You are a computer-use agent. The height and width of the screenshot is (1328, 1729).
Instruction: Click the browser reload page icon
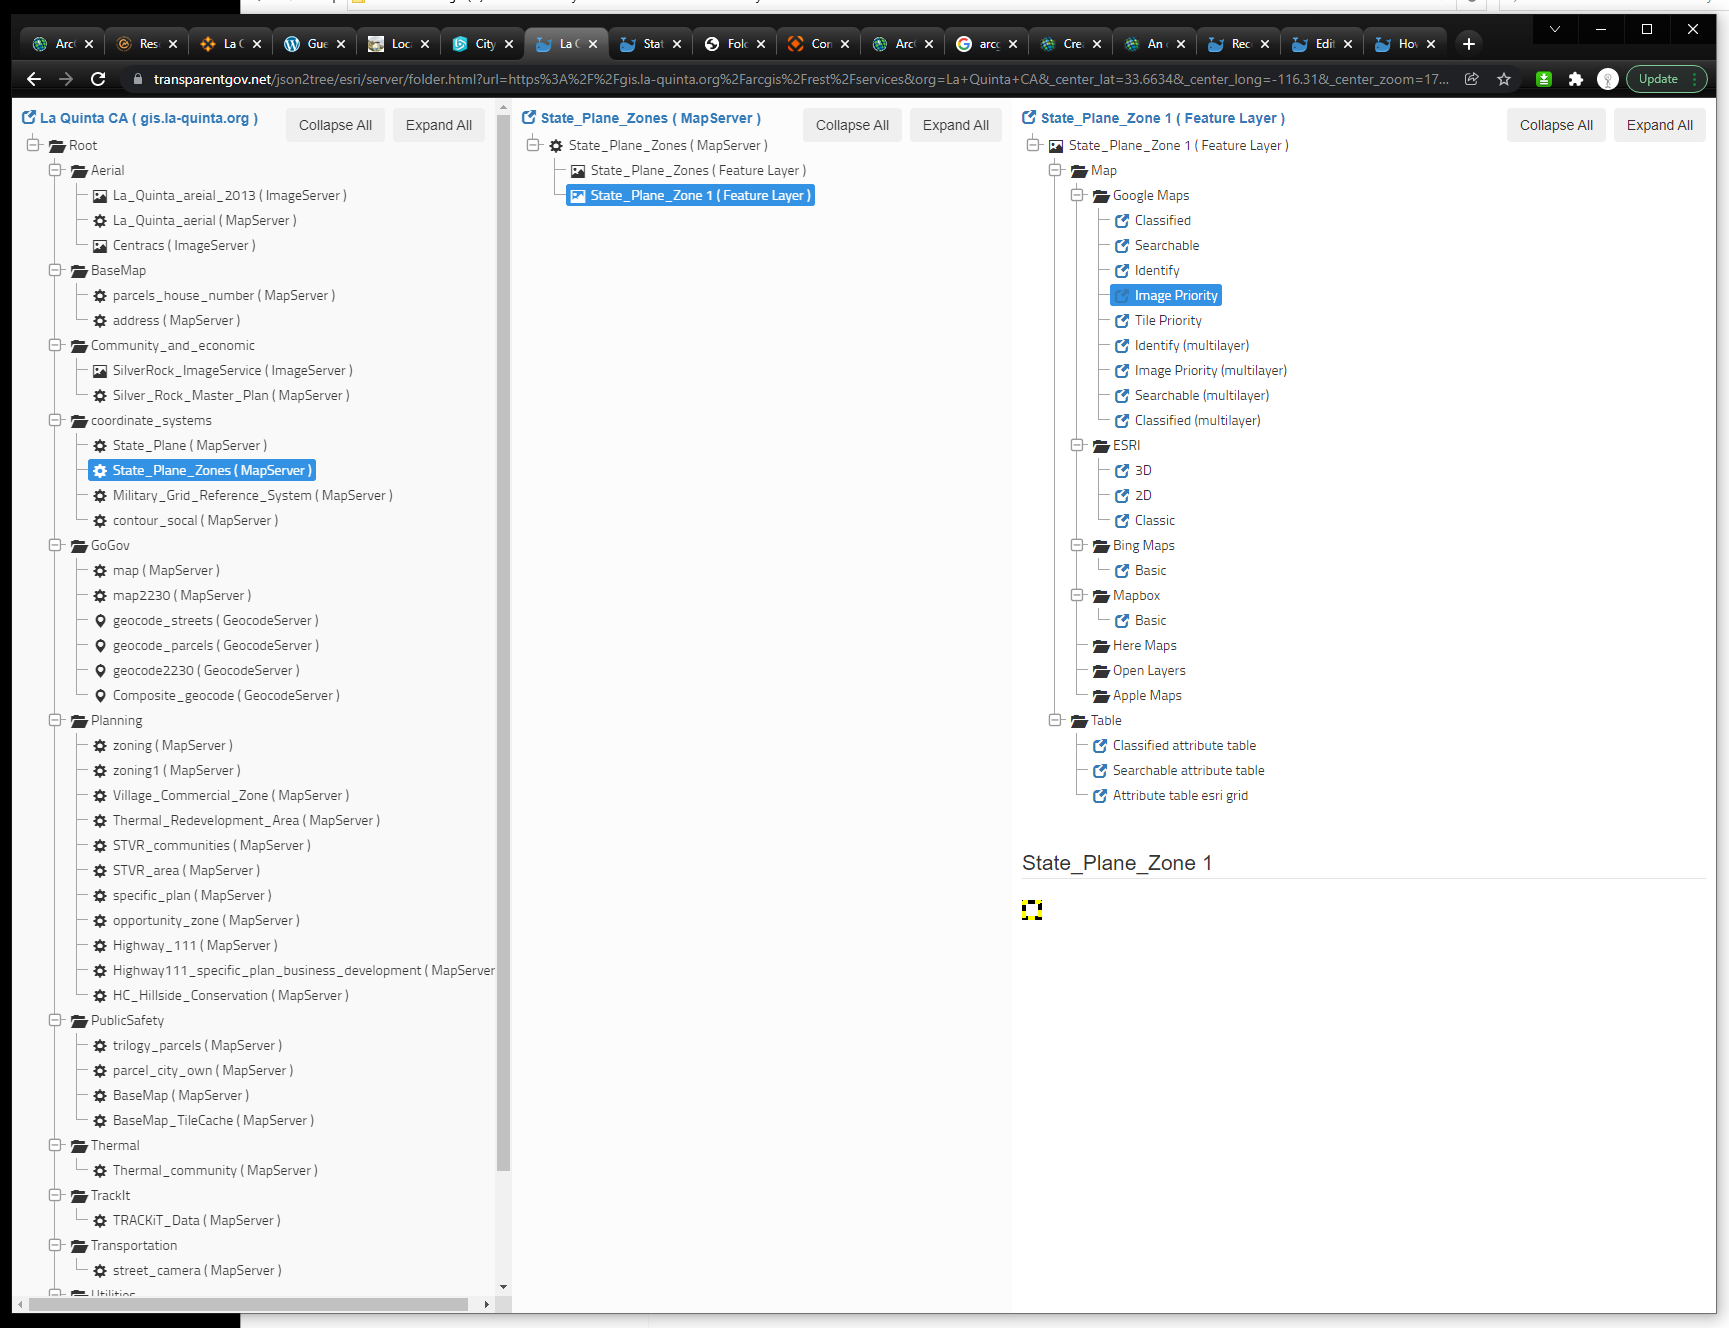[98, 79]
